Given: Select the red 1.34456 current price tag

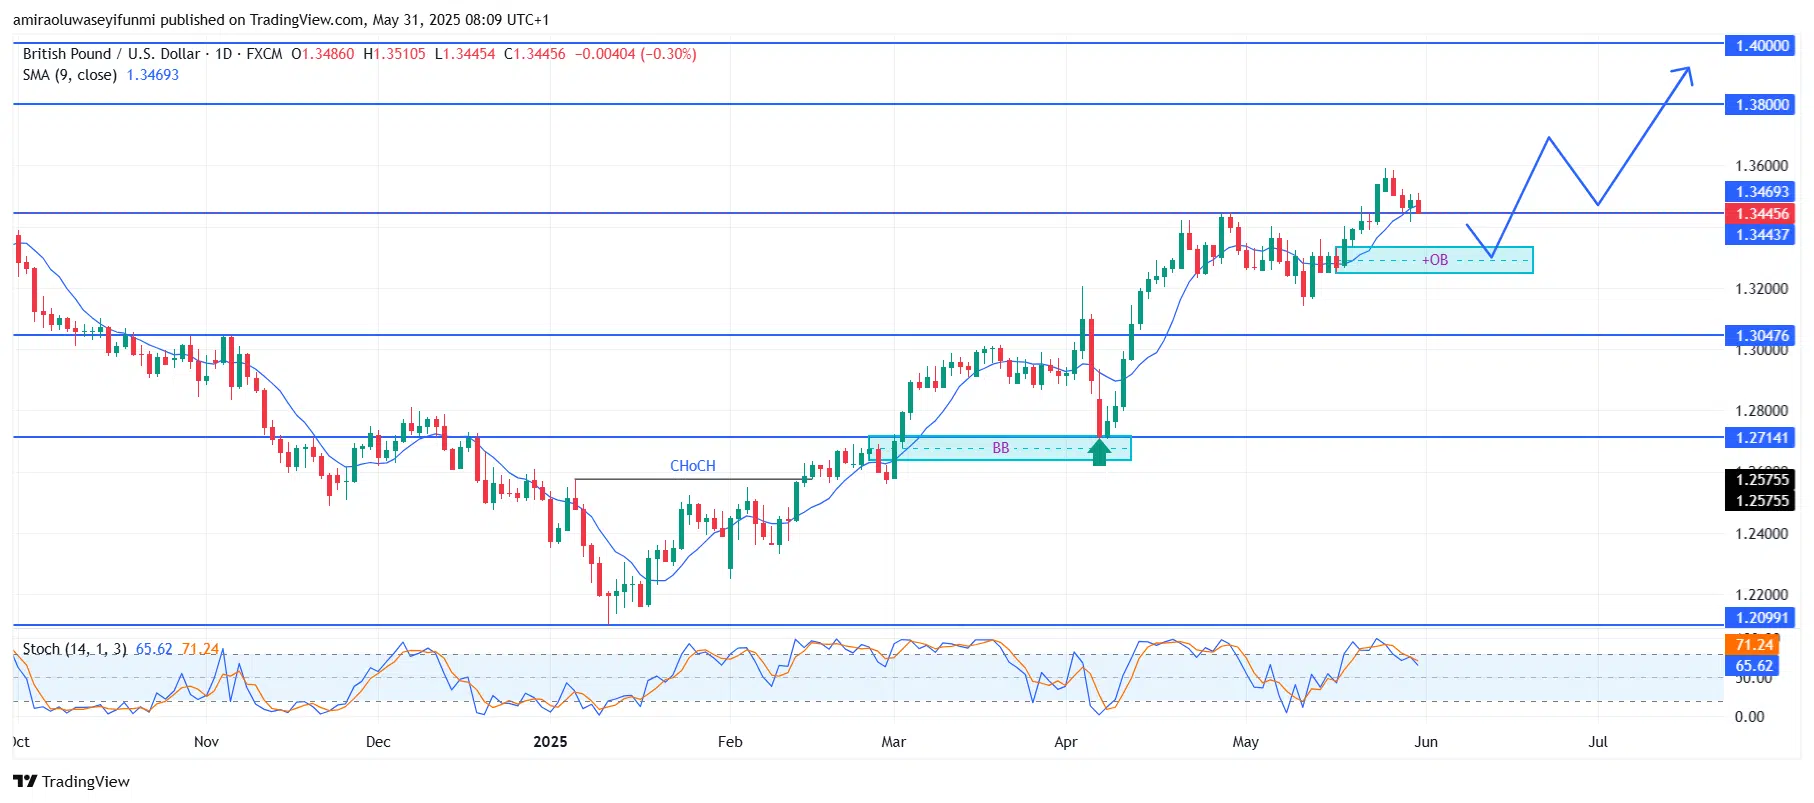Looking at the screenshot, I should coord(1762,214).
